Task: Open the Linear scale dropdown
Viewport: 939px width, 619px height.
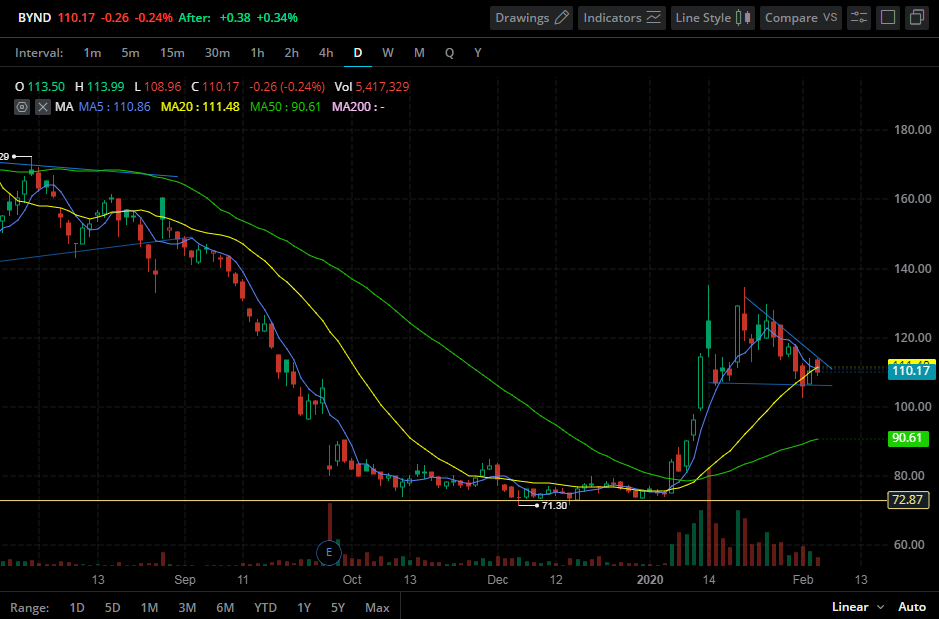Action: 858,607
